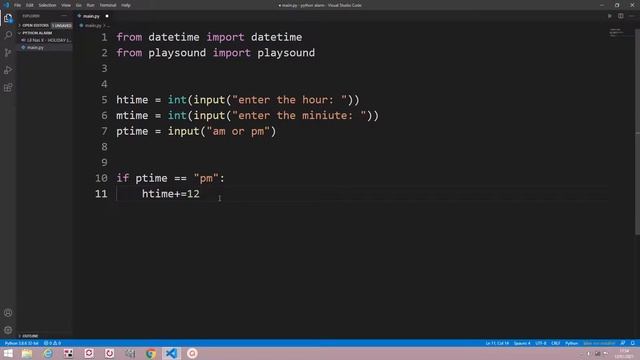Image resolution: width=640 pixels, height=360 pixels.
Task: Click the taskbar clock
Action: click(x=624, y=353)
